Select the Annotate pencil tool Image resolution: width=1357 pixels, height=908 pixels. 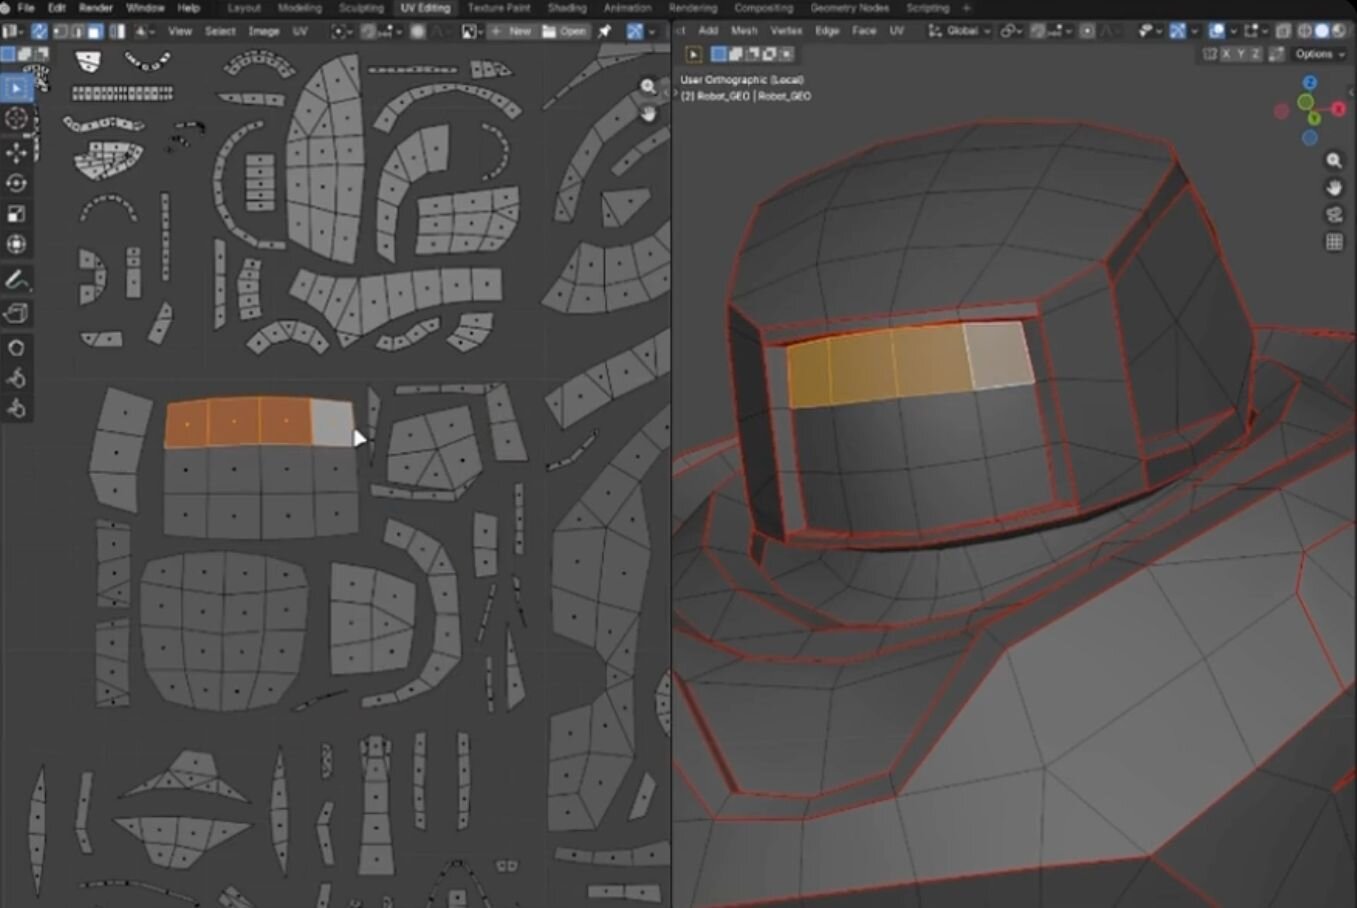(x=16, y=281)
